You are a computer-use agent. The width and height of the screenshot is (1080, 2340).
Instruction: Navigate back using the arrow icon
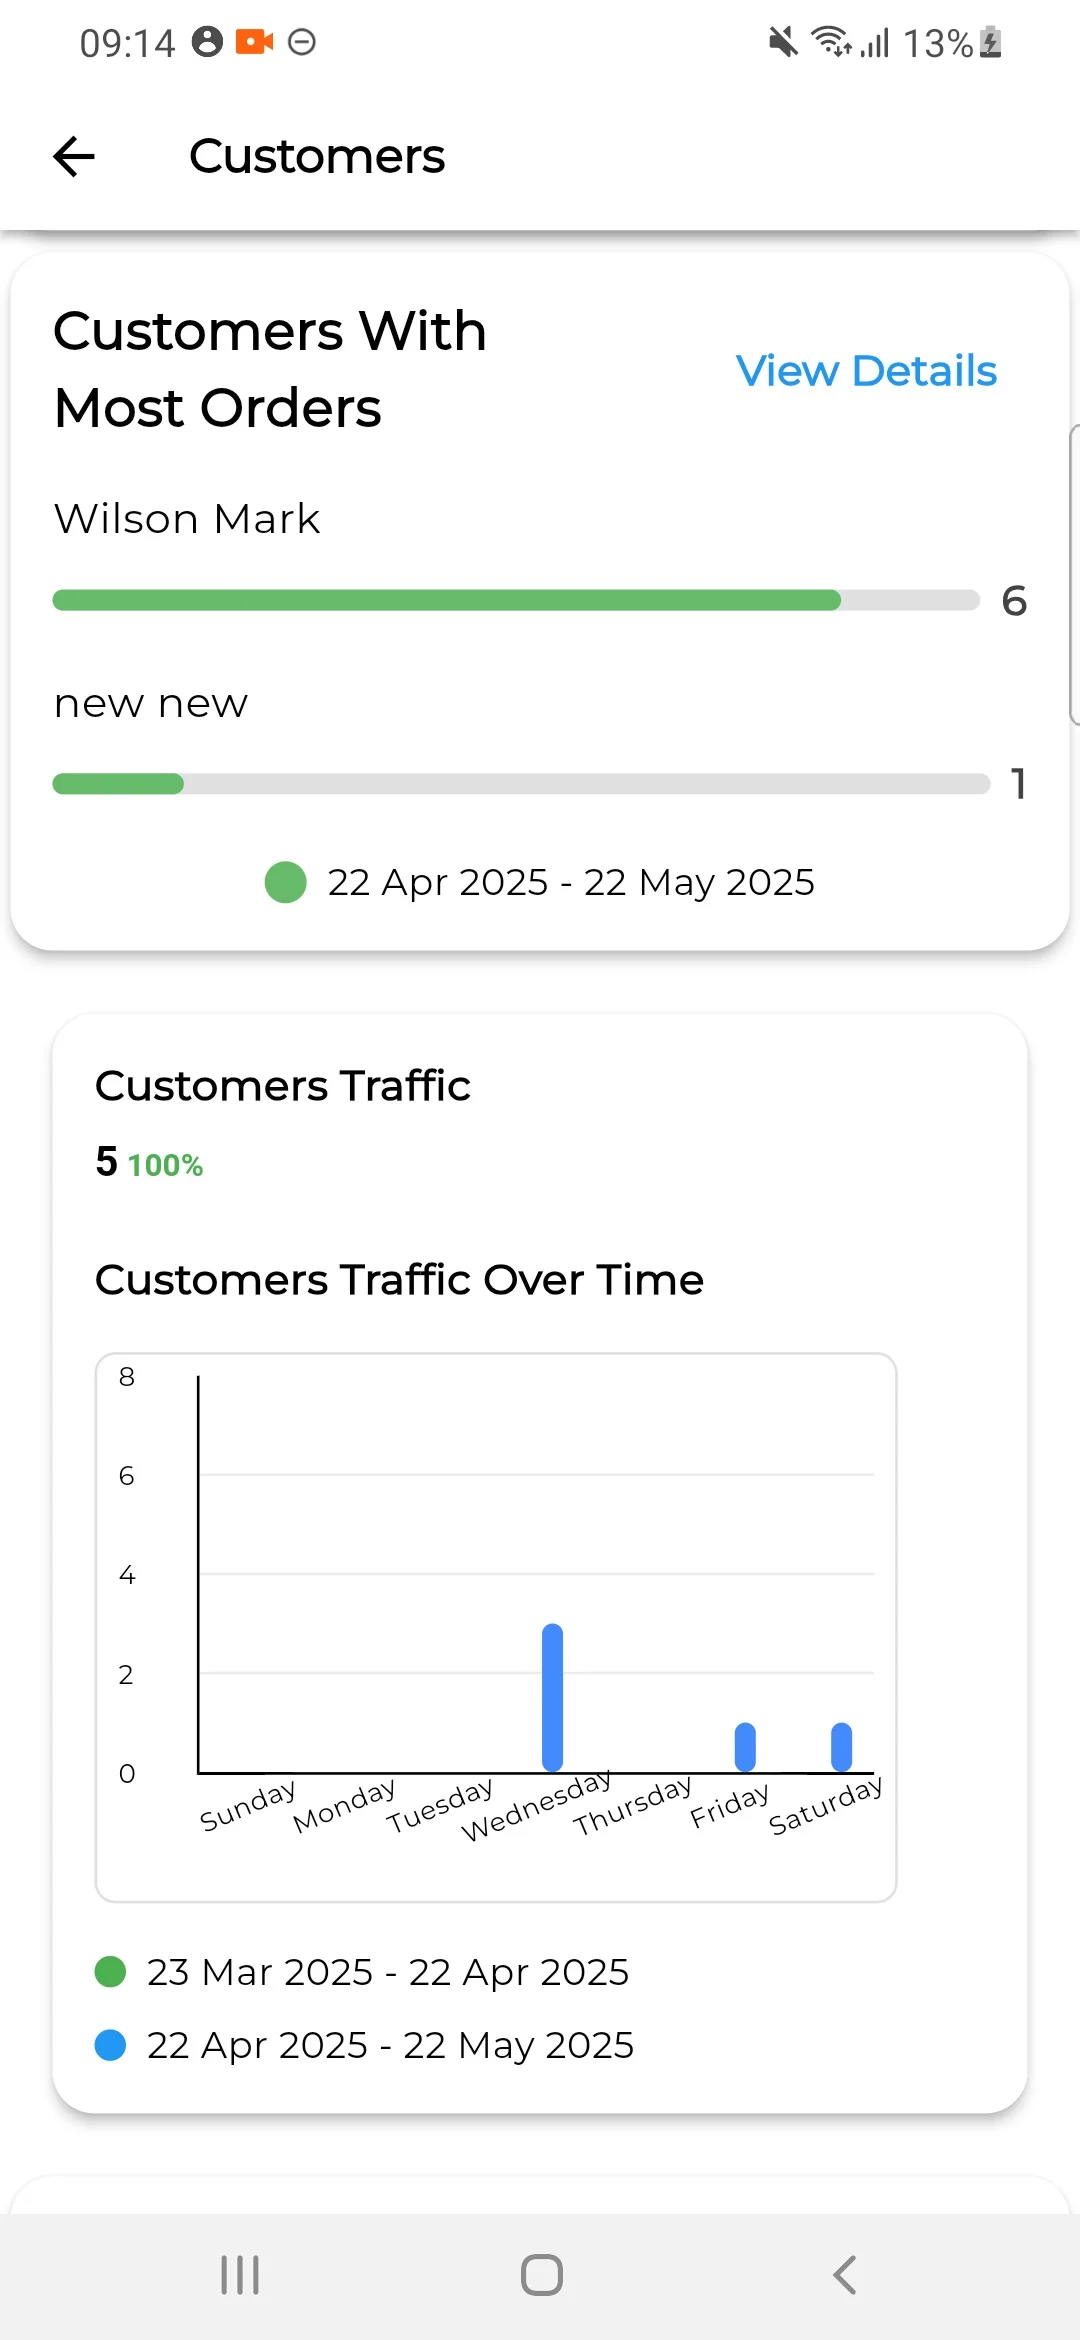tap(73, 157)
